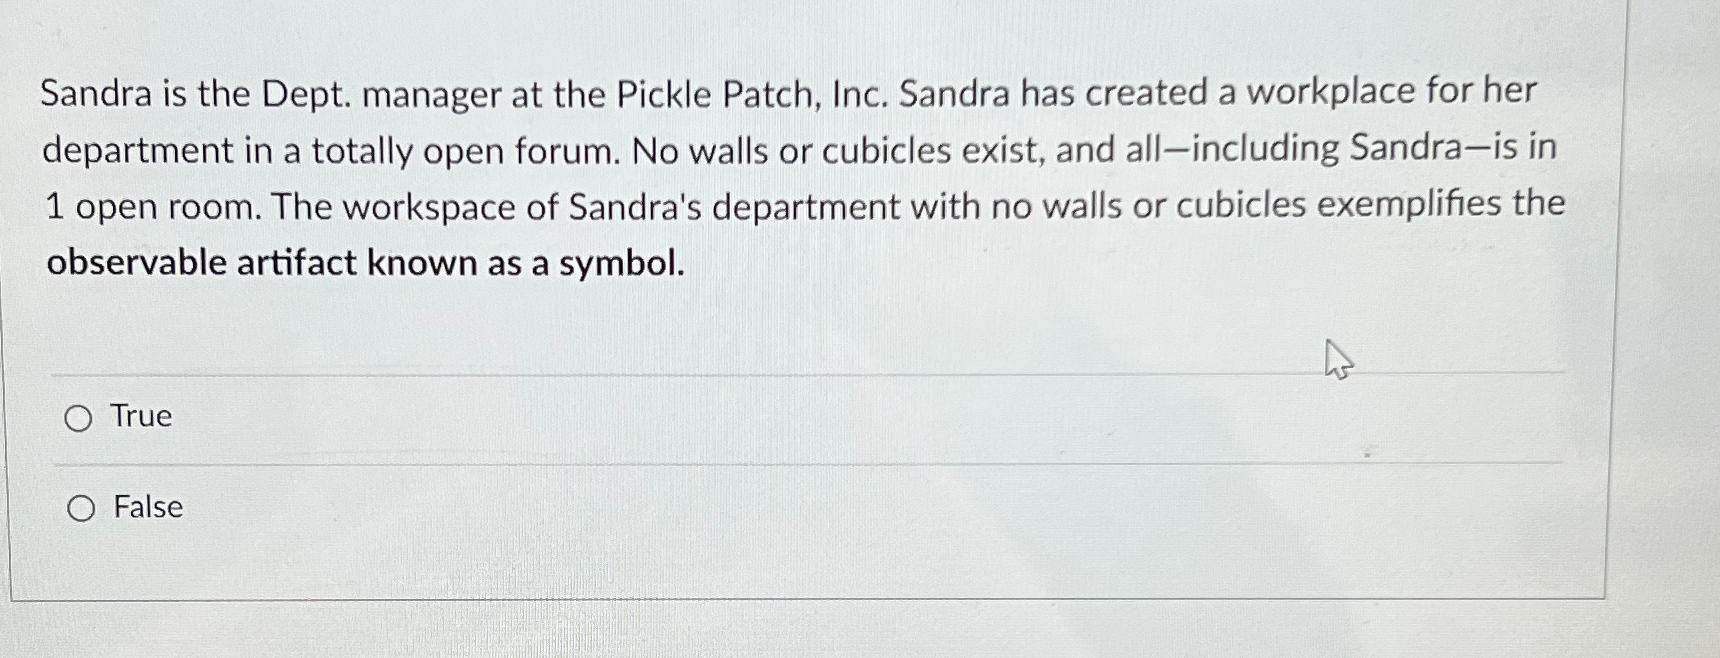Click the divider line above the True option
The width and height of the screenshot is (1720, 658).
pyautogui.click(x=800, y=373)
